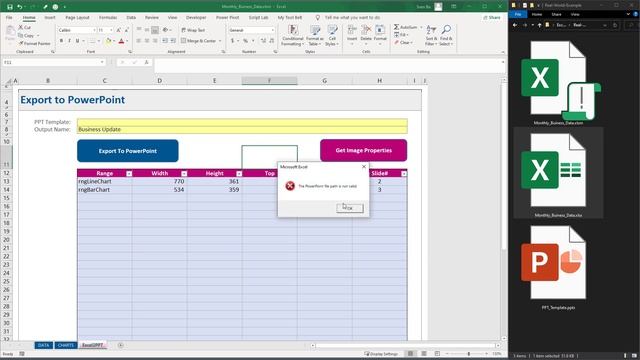Viewport: 640px width, 360px height.
Task: Open the Developer ribbon tab
Action: click(196, 18)
